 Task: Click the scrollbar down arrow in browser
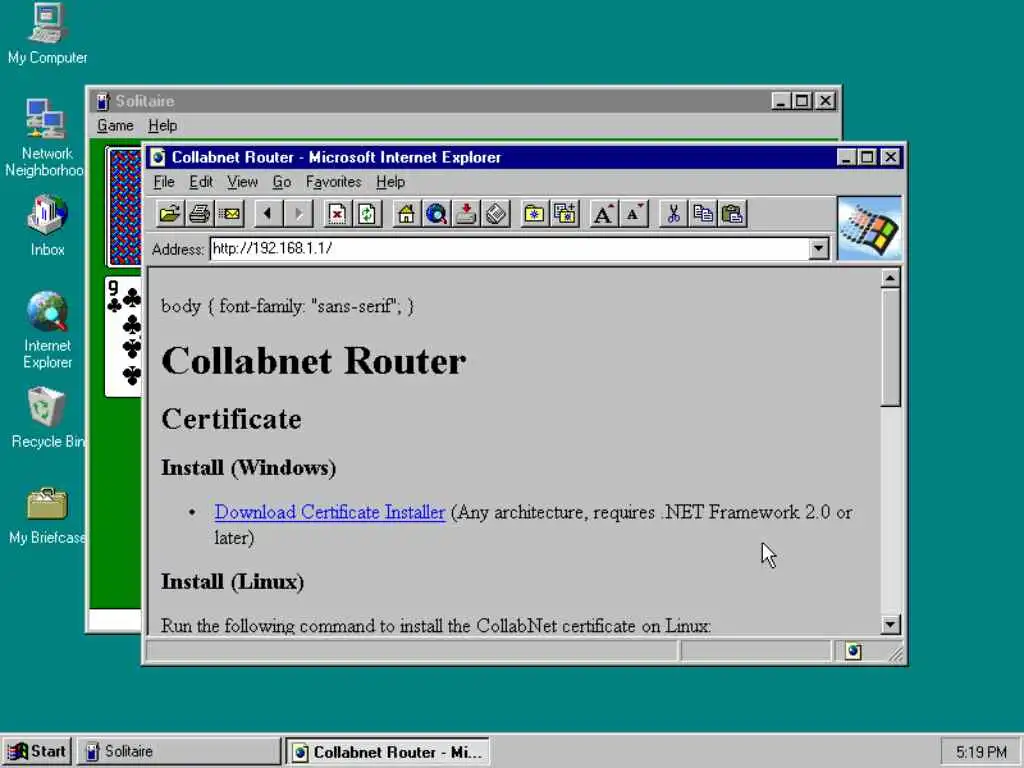[890, 624]
